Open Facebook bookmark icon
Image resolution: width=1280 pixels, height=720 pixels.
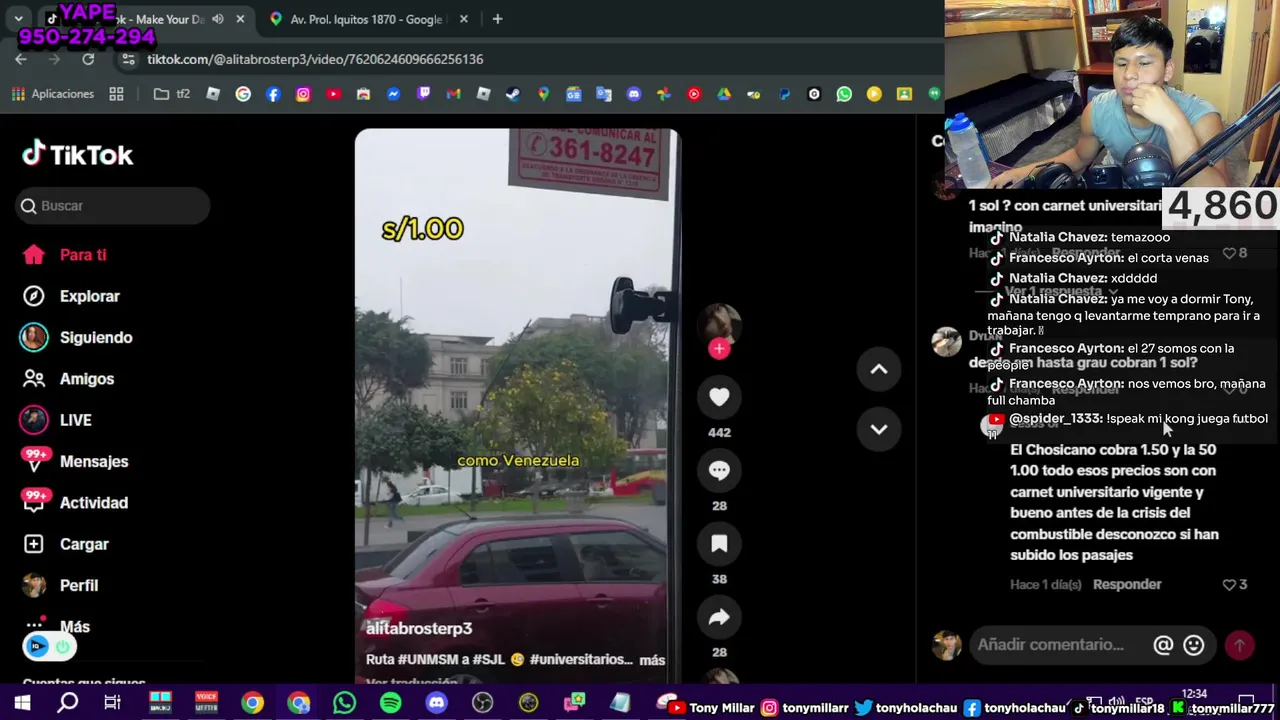[273, 94]
